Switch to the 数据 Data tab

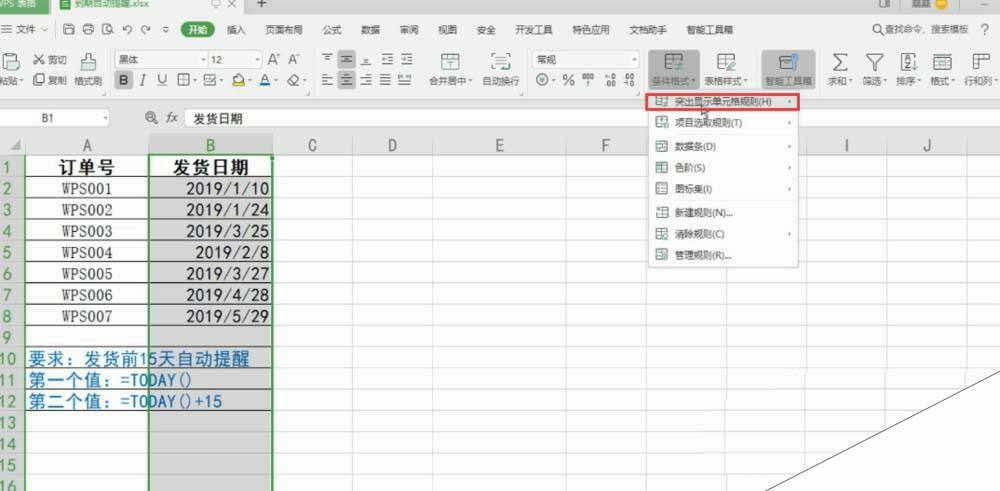click(x=371, y=30)
